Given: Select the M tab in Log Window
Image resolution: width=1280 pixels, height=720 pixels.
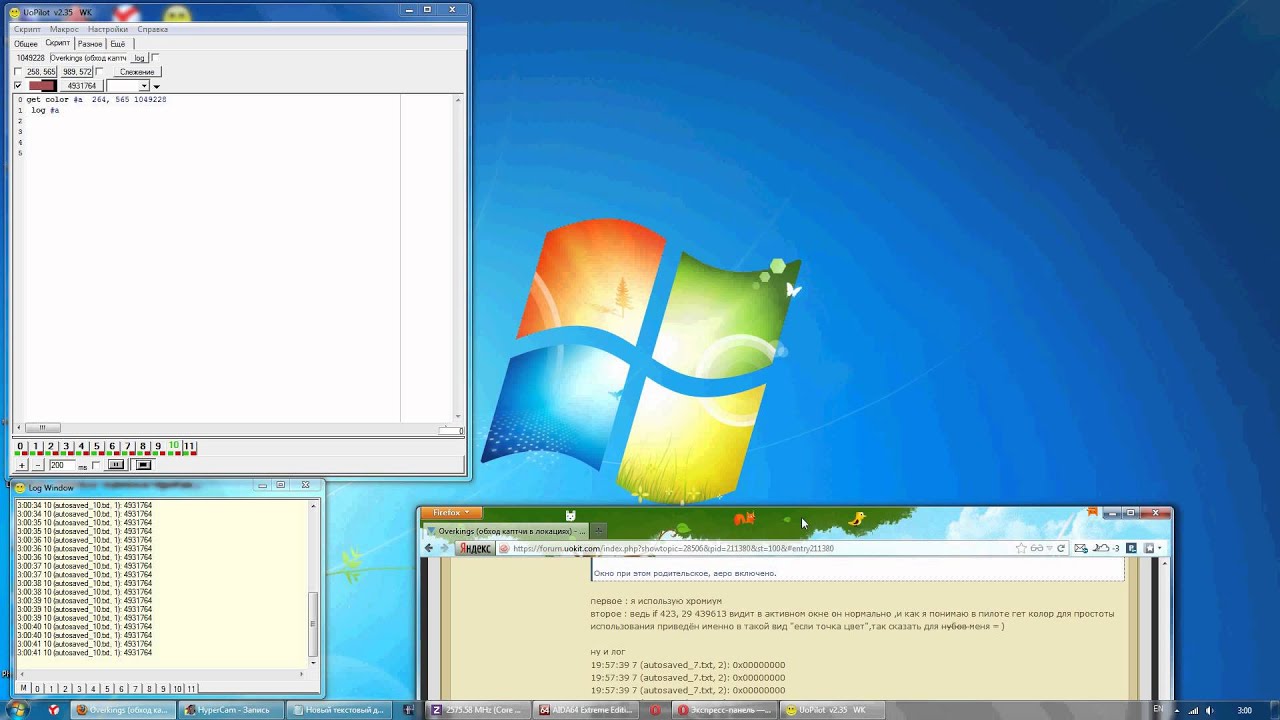Looking at the screenshot, I should coord(23,689).
